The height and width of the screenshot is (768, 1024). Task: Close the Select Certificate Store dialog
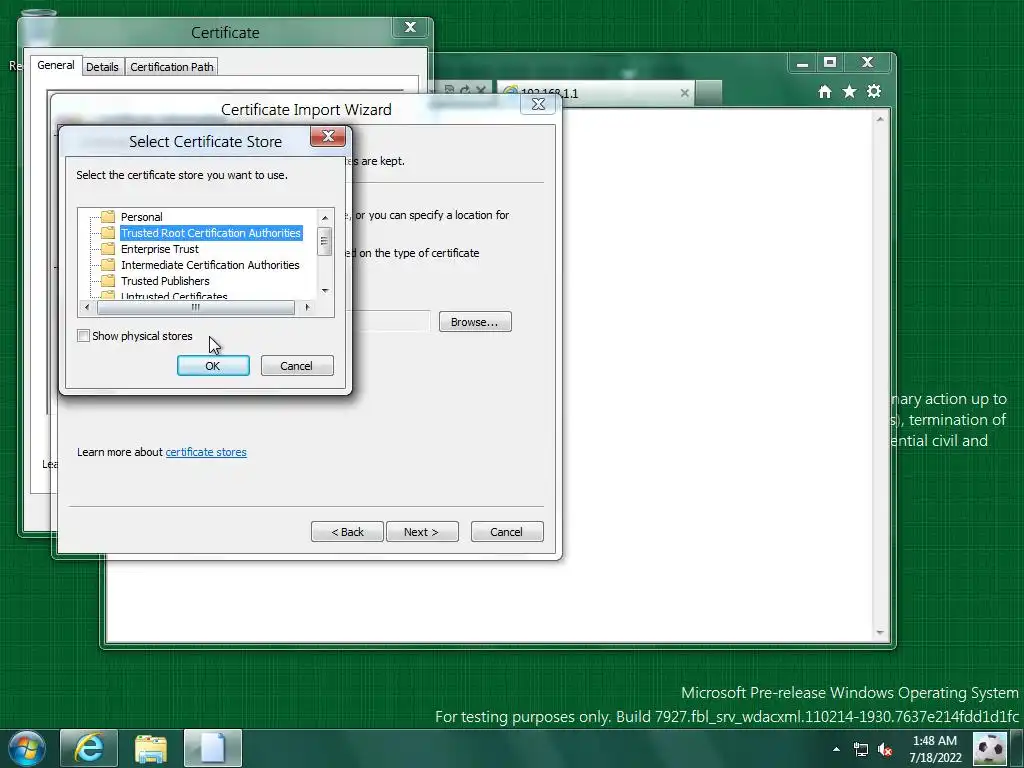tap(328, 136)
